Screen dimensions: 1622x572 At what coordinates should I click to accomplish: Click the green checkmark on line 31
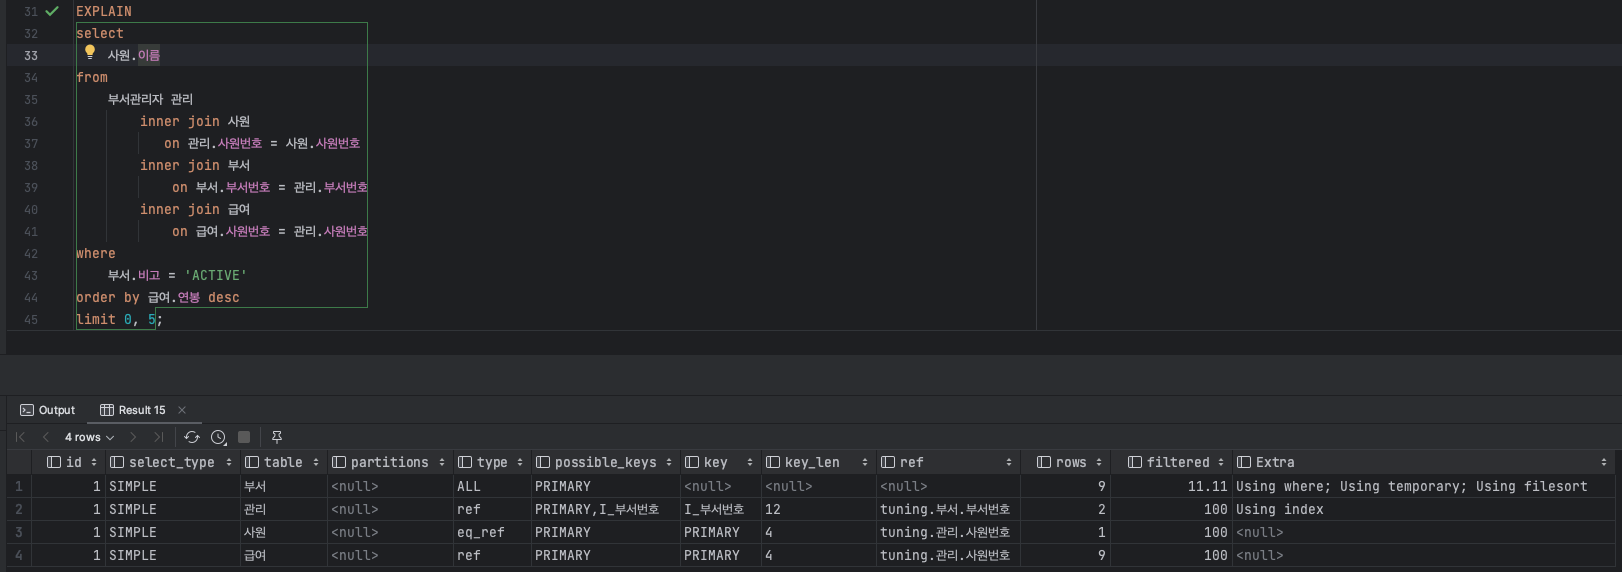click(52, 11)
